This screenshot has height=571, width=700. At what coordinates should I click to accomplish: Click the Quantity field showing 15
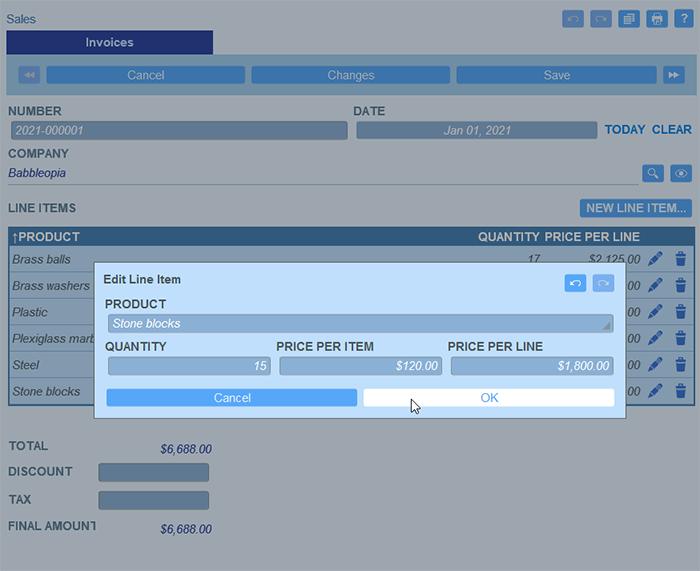pyautogui.click(x=189, y=366)
